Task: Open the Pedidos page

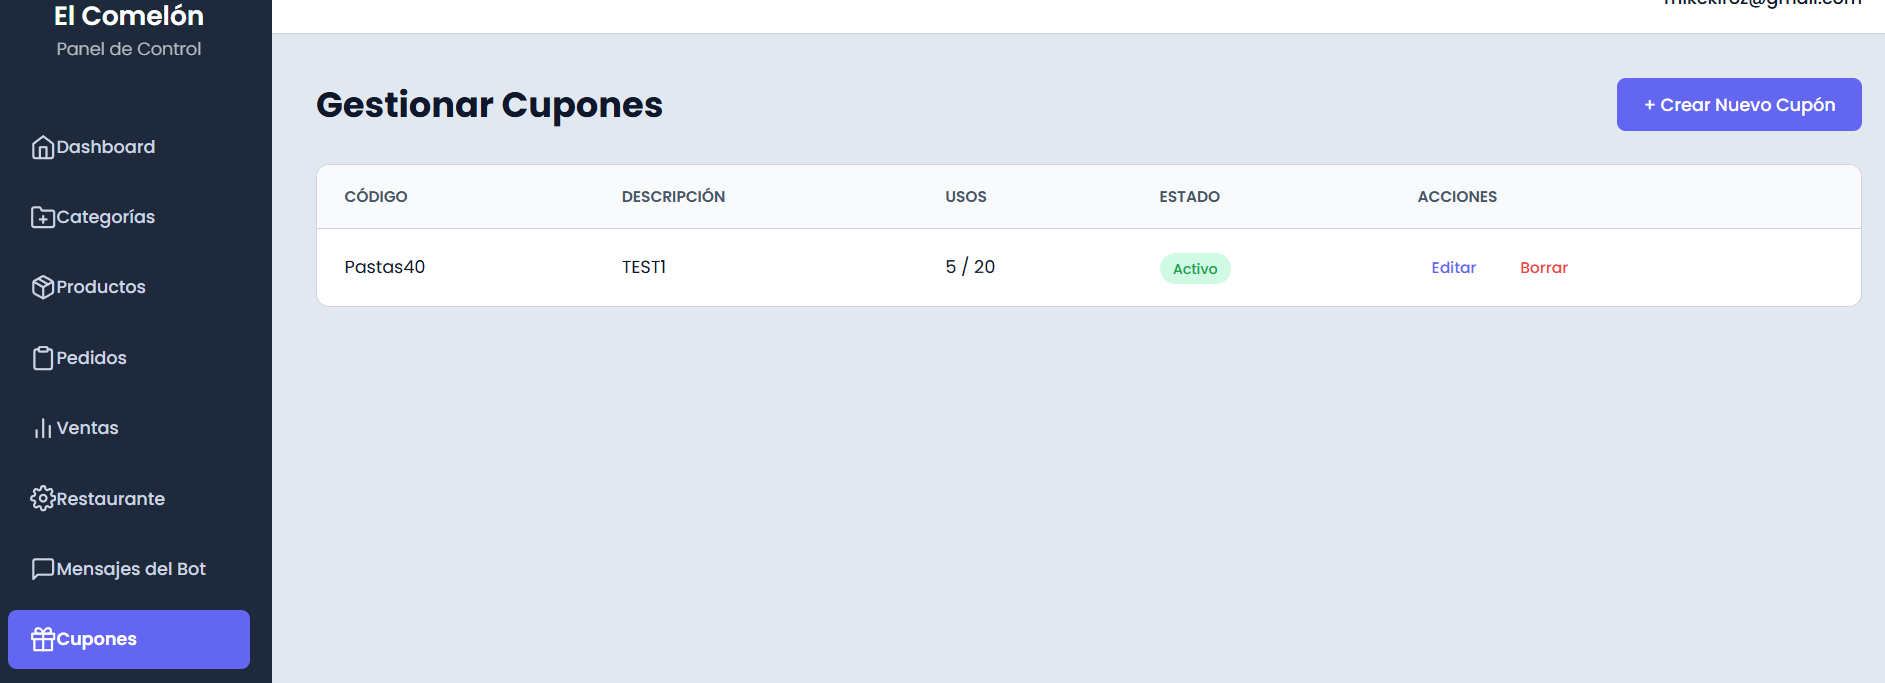Action: click(x=91, y=358)
